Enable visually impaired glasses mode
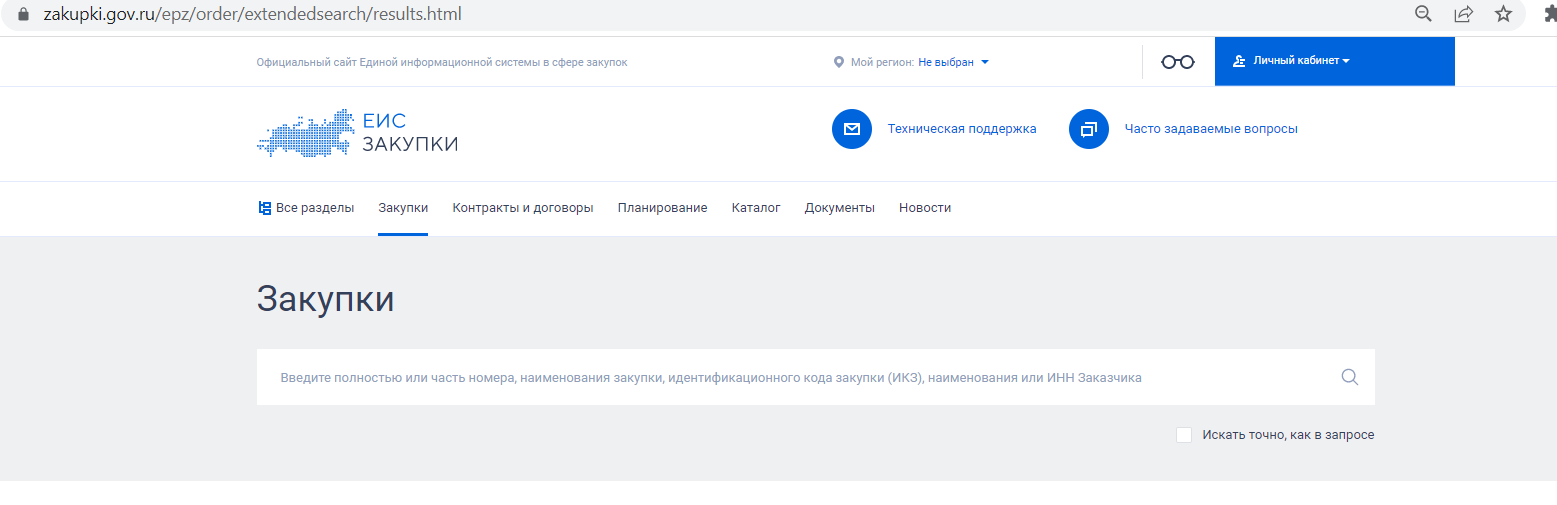Image resolution: width=1557 pixels, height=505 pixels. [x=1178, y=62]
